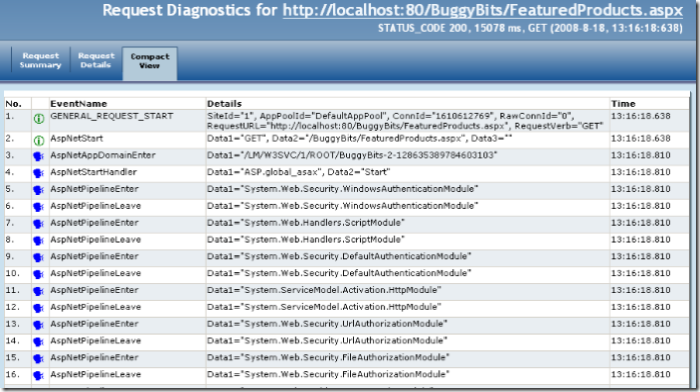Image resolution: width=700 pixels, height=392 pixels.
Task: Click the SiteId AppPoolId details in row 1
Action: coord(405,121)
